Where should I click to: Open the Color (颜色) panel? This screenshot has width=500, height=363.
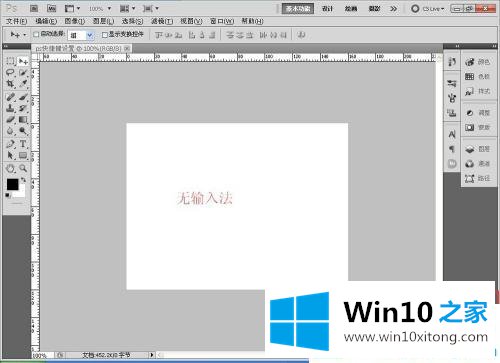click(x=478, y=62)
